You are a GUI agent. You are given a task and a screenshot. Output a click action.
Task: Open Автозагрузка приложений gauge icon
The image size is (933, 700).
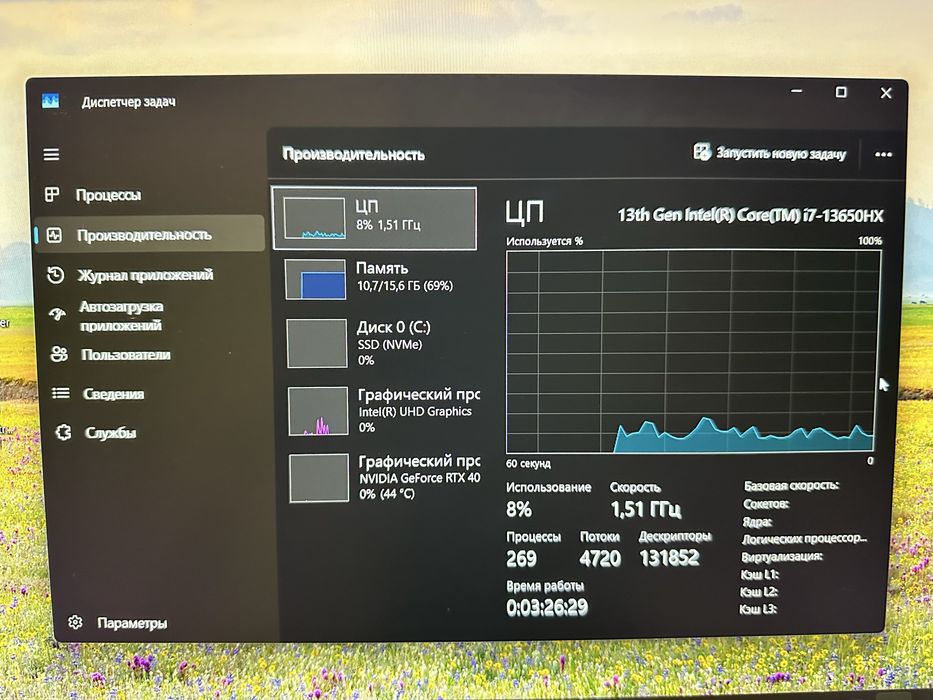pyautogui.click(x=58, y=314)
